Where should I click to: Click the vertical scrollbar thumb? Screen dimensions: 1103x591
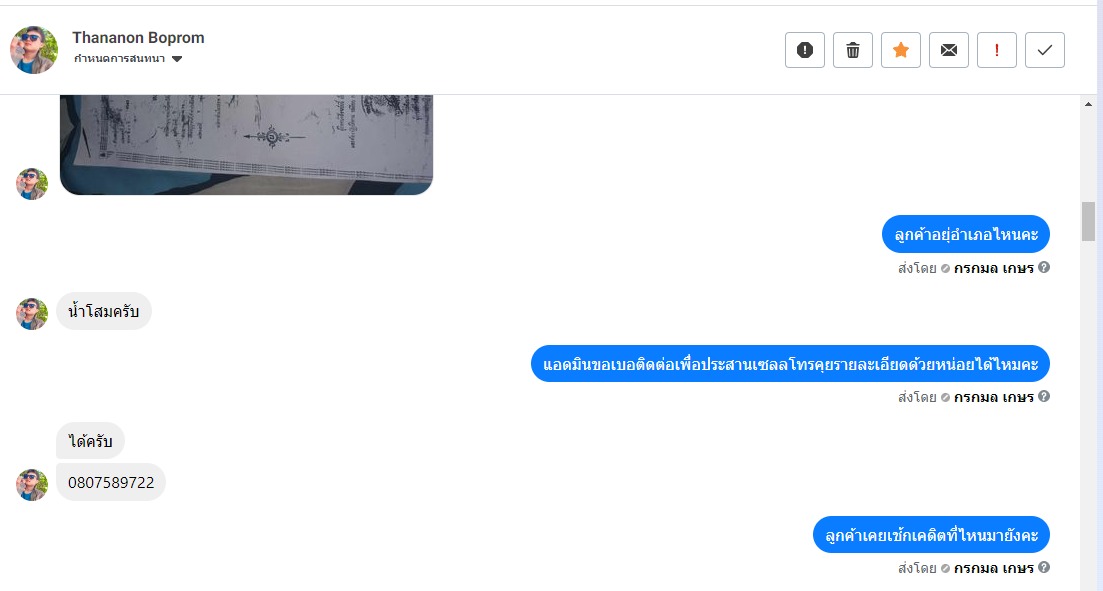coord(1088,221)
